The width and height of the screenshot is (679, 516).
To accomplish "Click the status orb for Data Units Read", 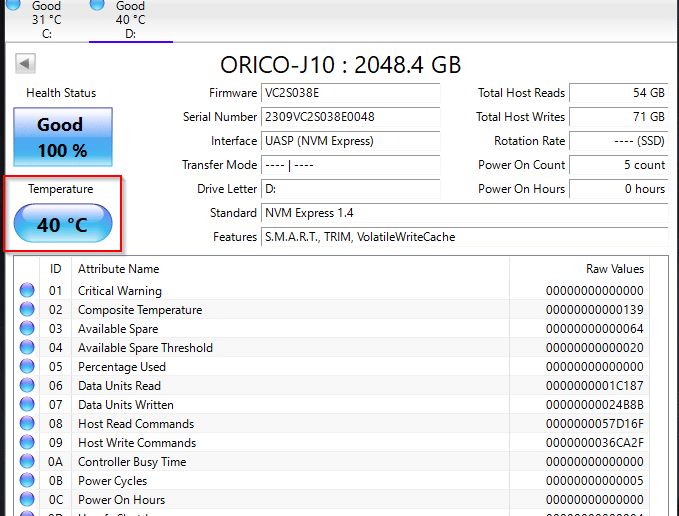I will (x=27, y=385).
